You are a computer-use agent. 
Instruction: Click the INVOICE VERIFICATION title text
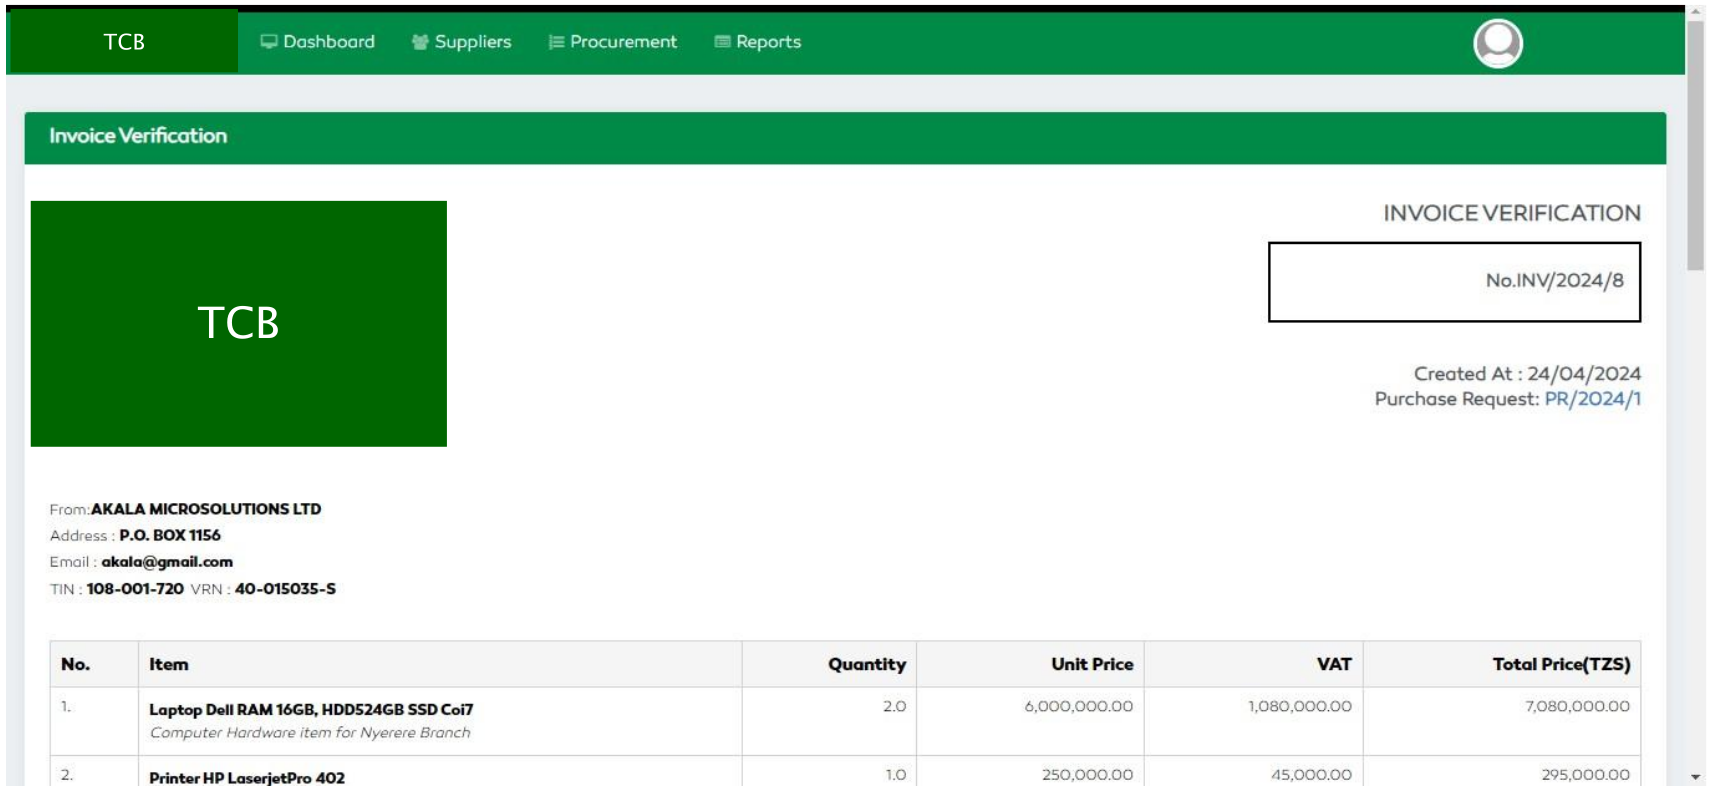[1511, 213]
